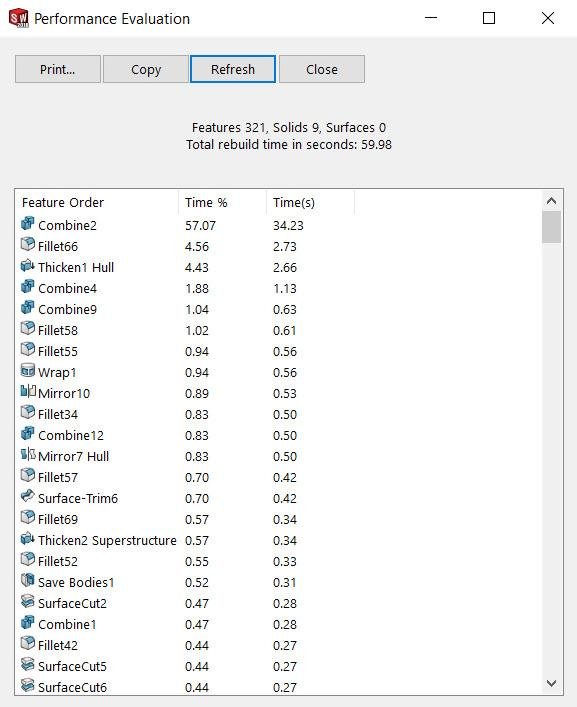This screenshot has width=577, height=707.
Task: Click the Save Bodies1 feature icon
Action: click(x=27, y=580)
